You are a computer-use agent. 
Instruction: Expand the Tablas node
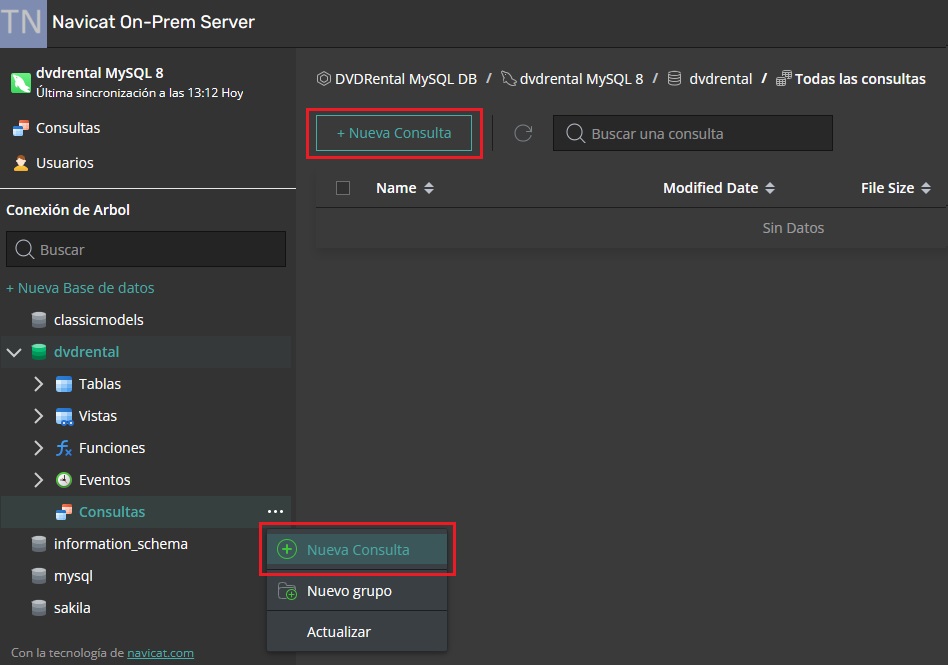coord(39,384)
